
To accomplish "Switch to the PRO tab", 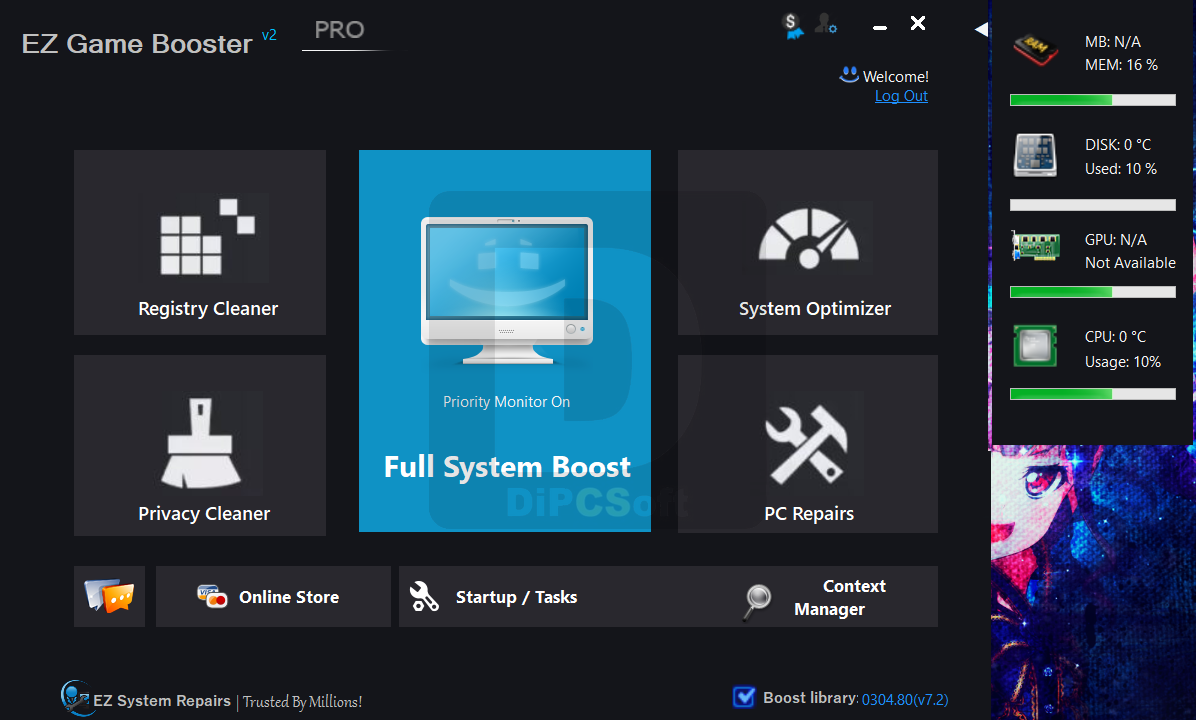I will click(x=339, y=31).
